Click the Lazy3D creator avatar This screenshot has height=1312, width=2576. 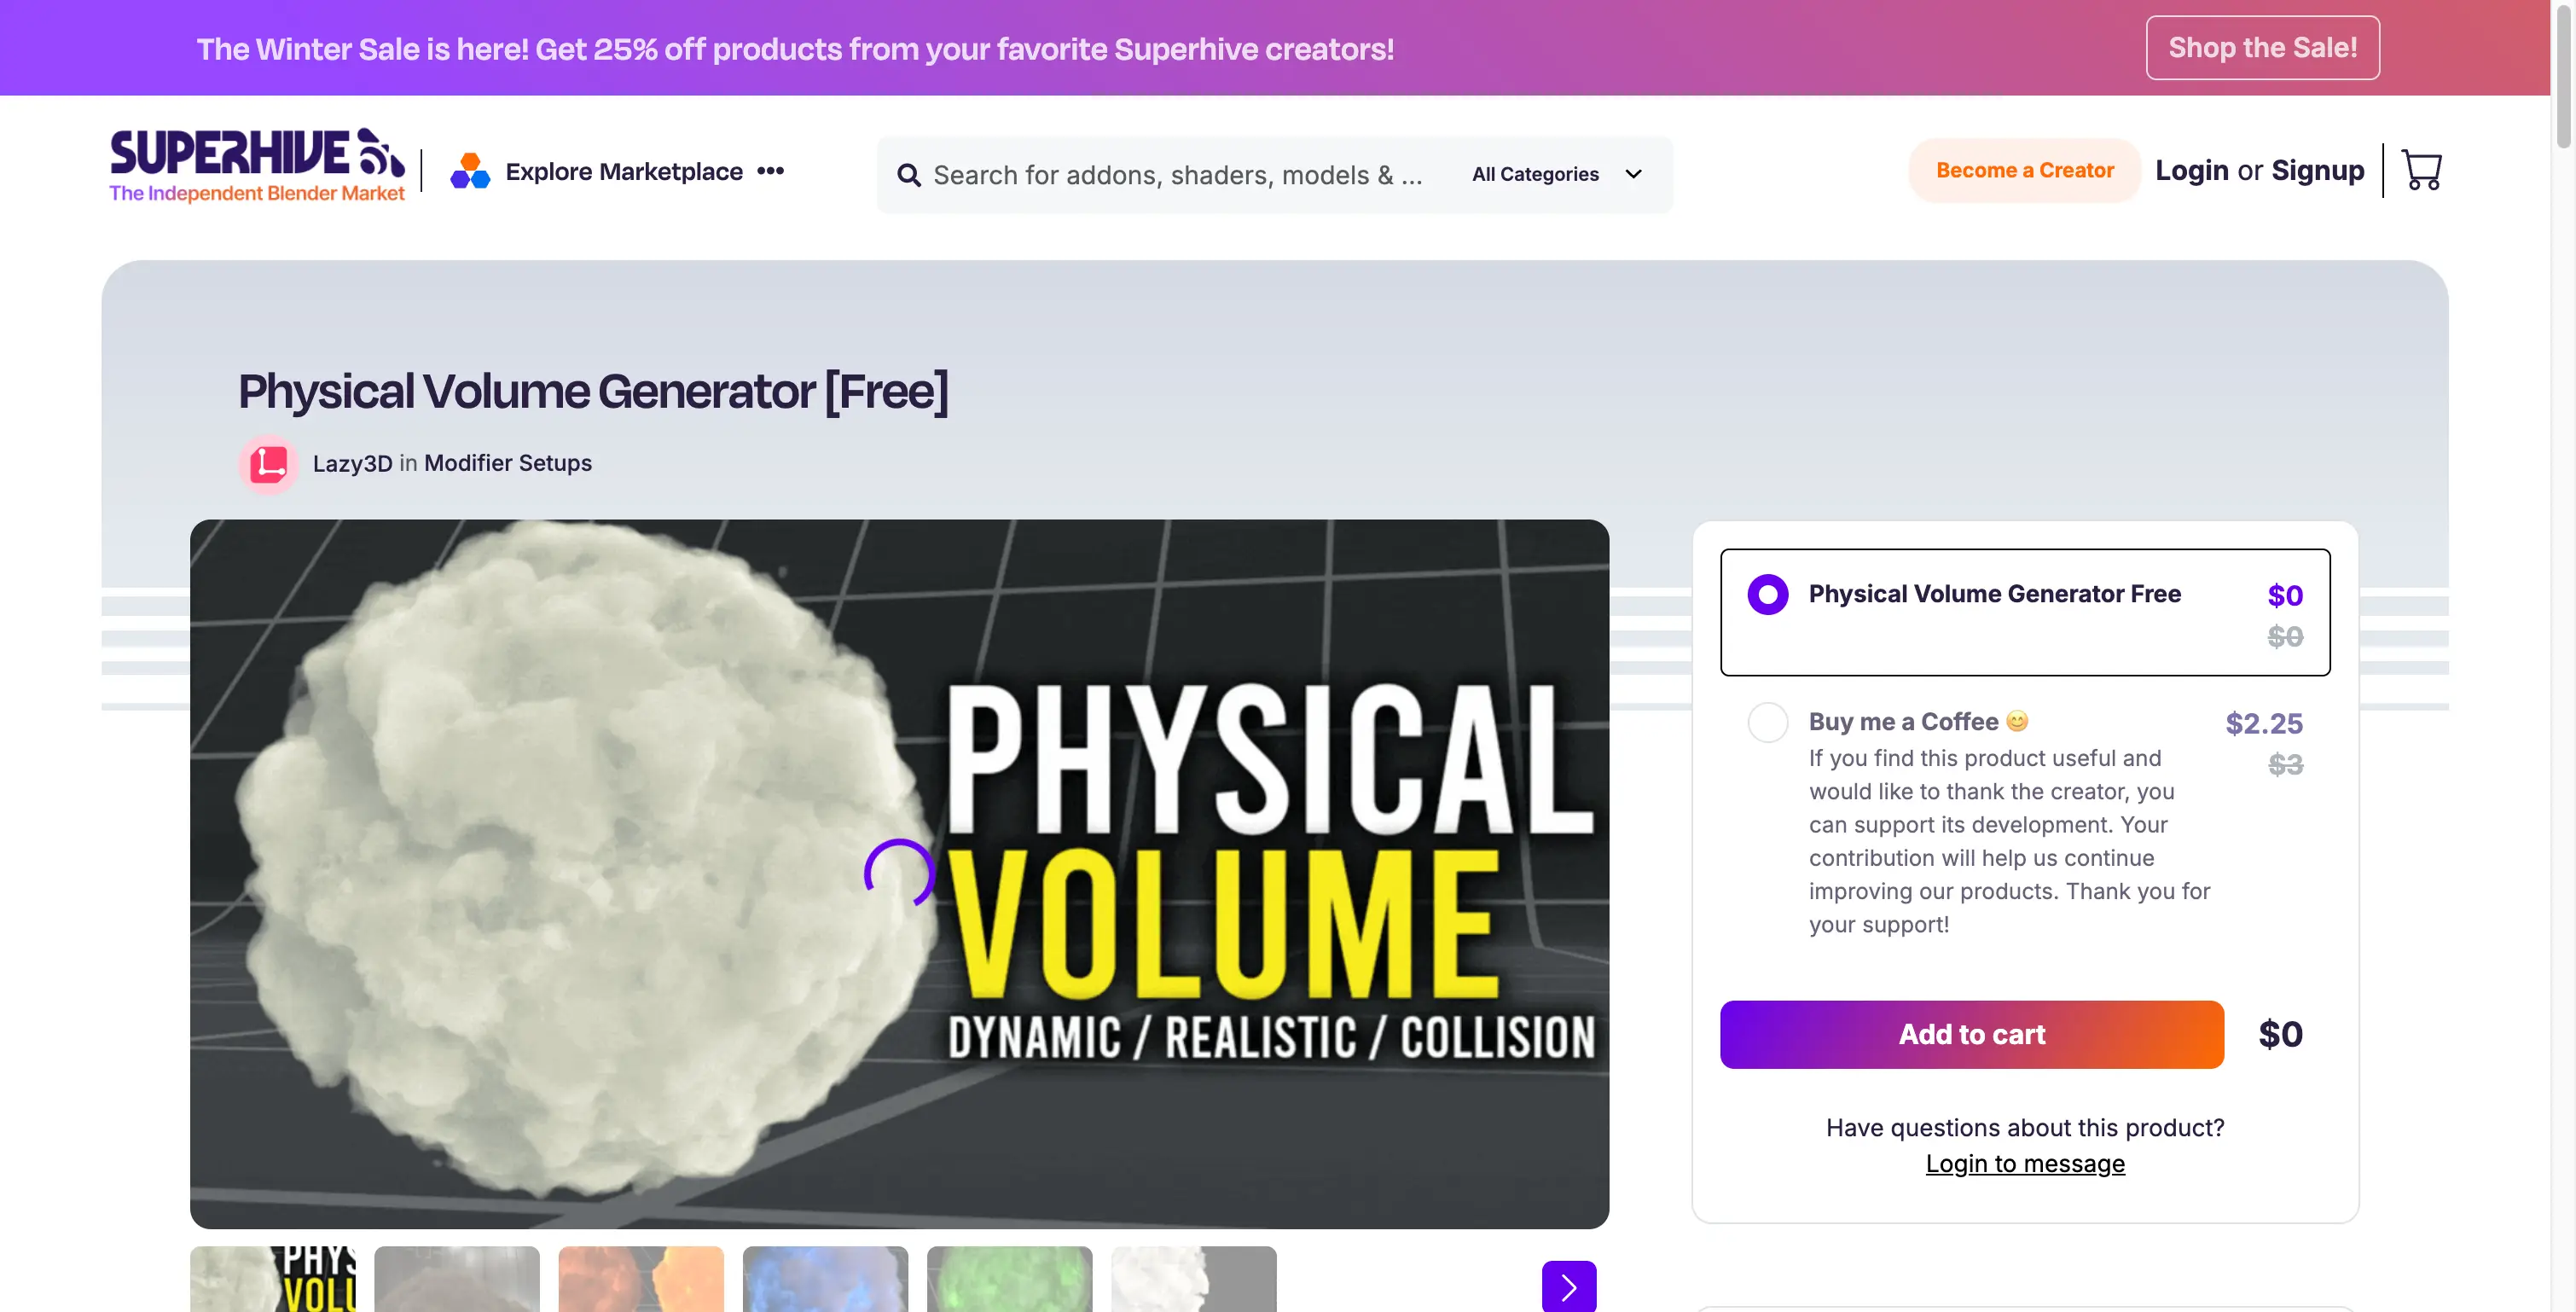tap(268, 463)
